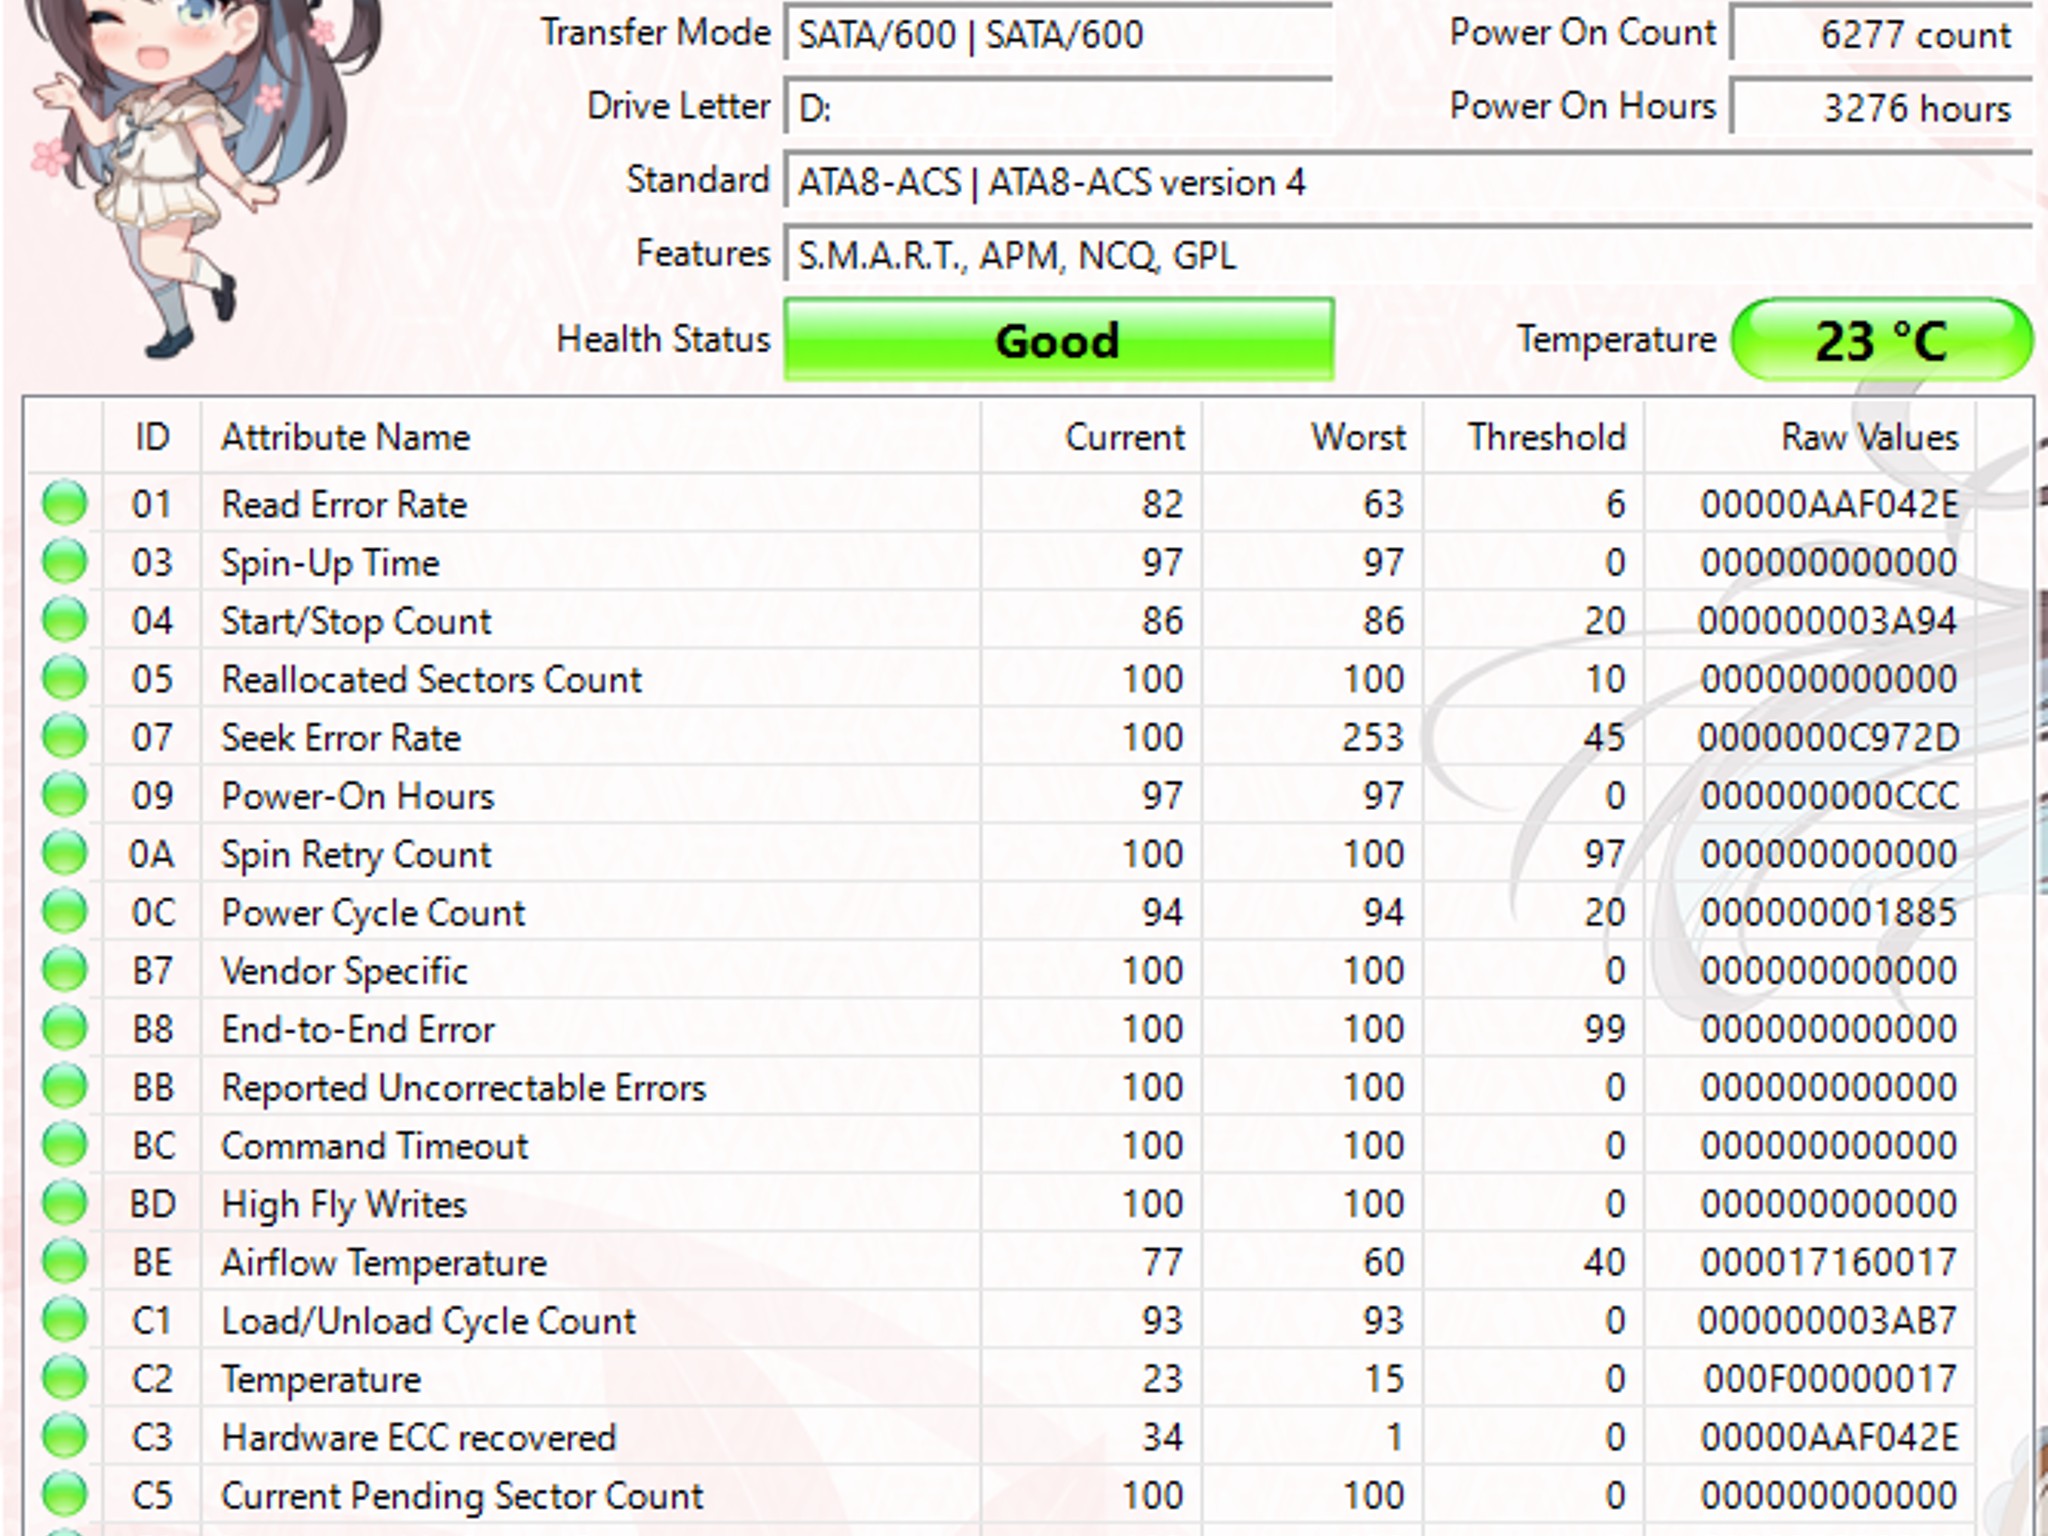Click the Raw Values column header
Image resolution: width=2048 pixels, height=1536 pixels.
[x=1810, y=437]
